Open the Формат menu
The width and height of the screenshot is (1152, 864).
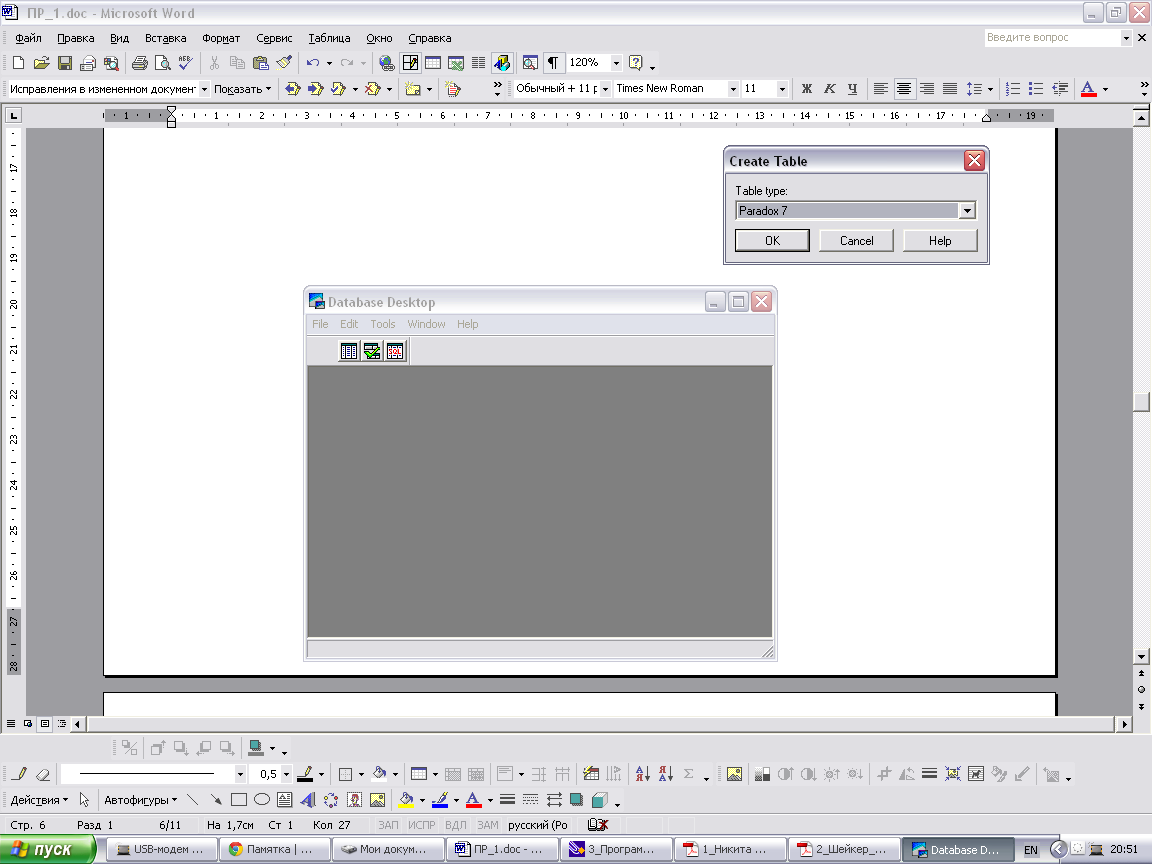(221, 38)
